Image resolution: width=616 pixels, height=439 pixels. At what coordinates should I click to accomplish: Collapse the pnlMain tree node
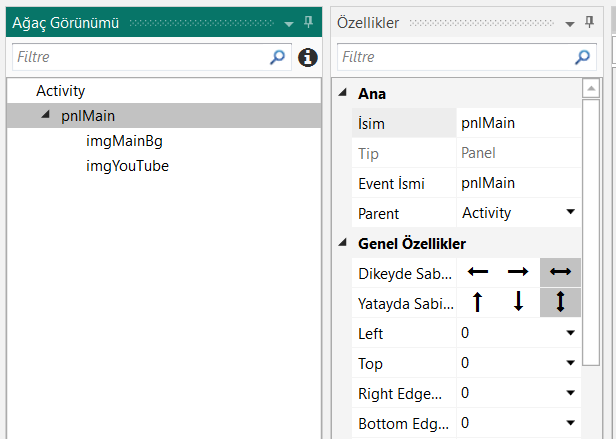(45, 115)
